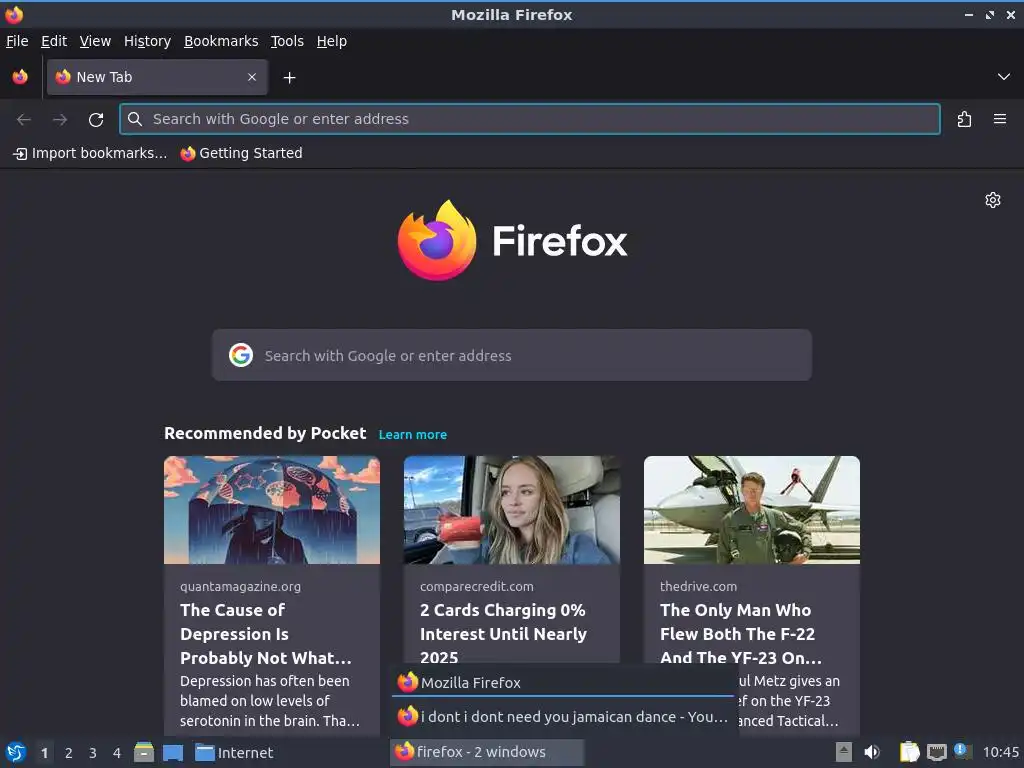Reload the current page

click(x=96, y=120)
